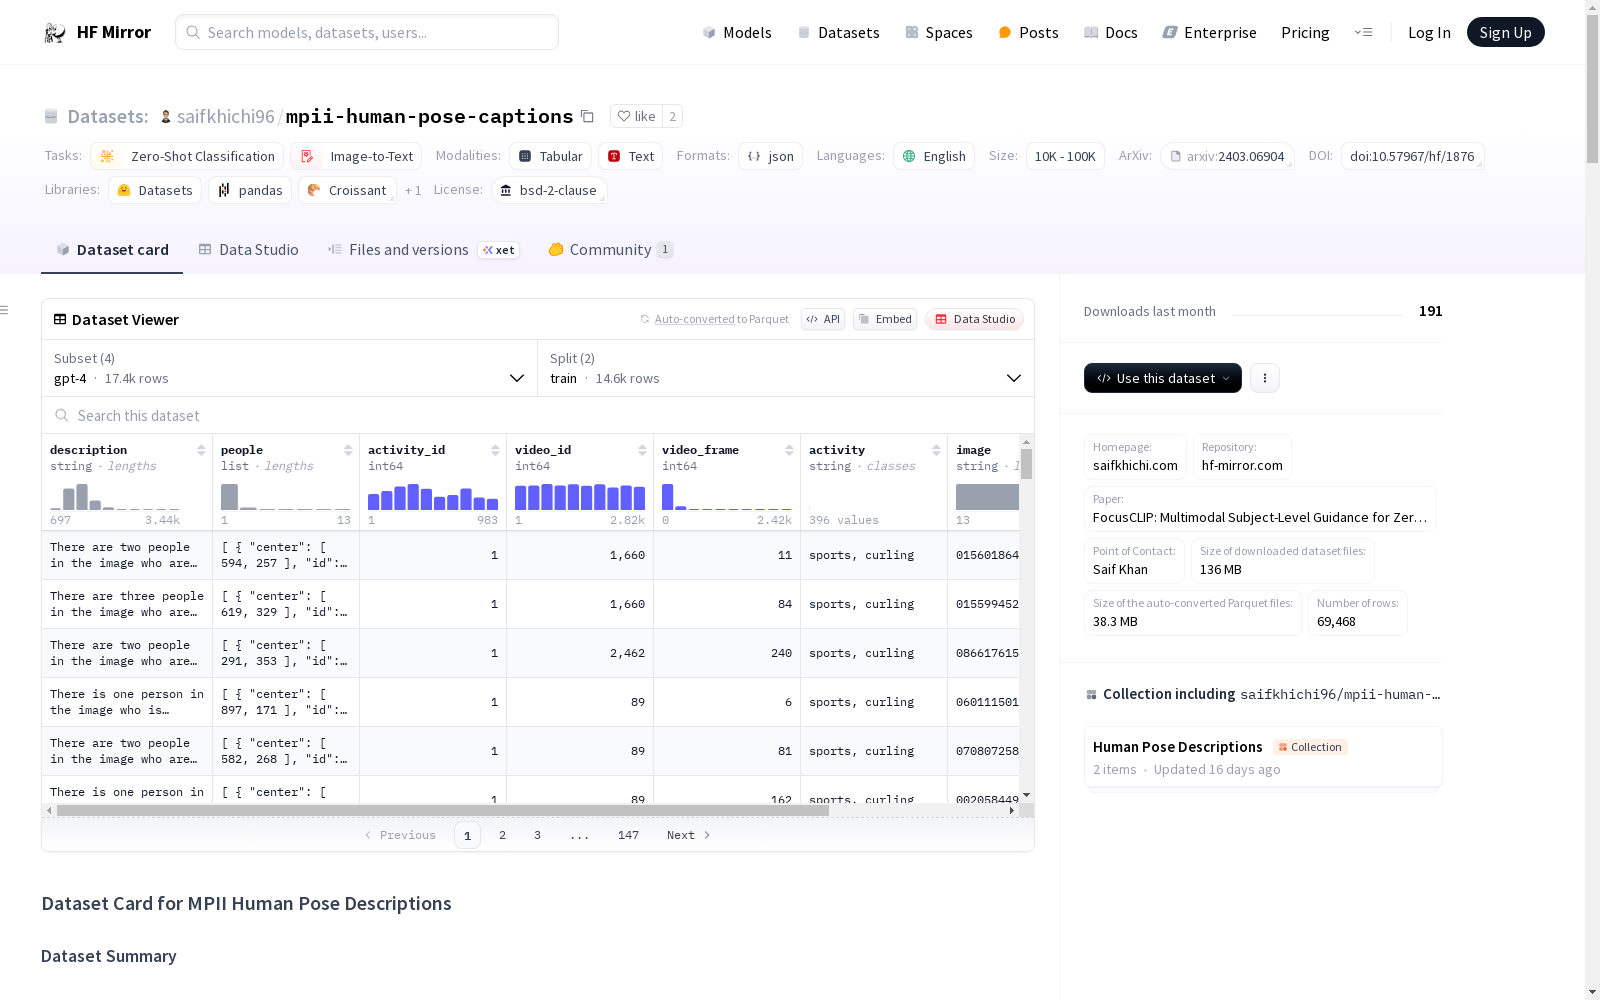Open the saifkhichi.com homepage link
Image resolution: width=1600 pixels, height=1000 pixels.
point(1135,457)
